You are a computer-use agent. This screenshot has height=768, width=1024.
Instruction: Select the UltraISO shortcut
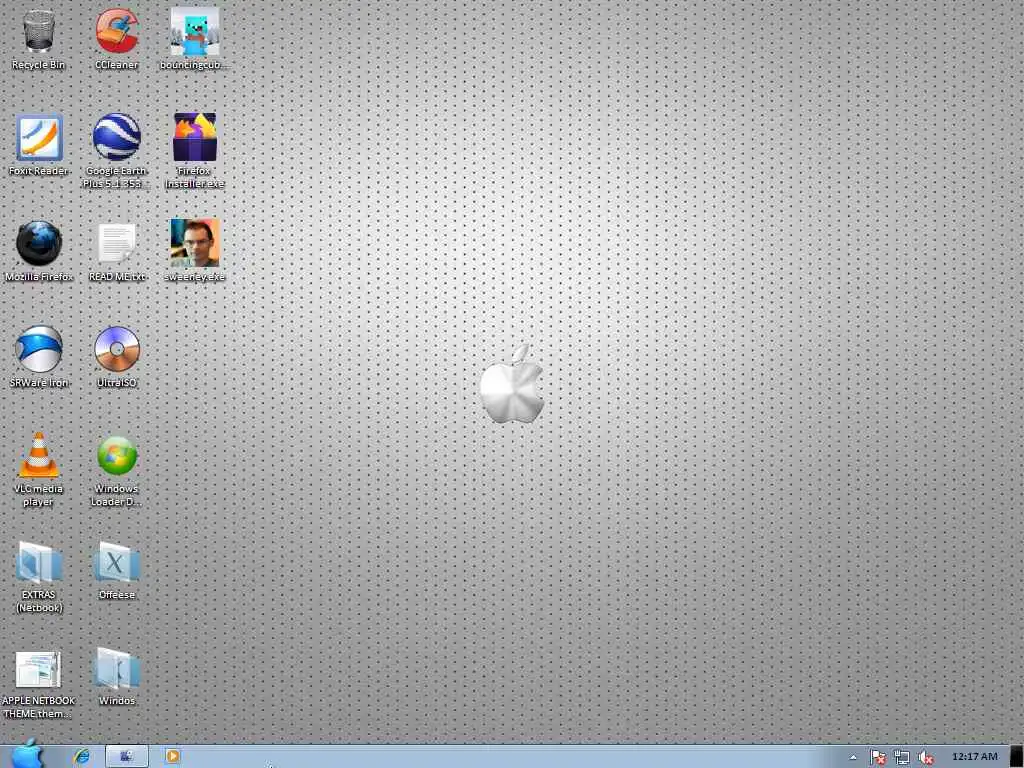[116, 356]
